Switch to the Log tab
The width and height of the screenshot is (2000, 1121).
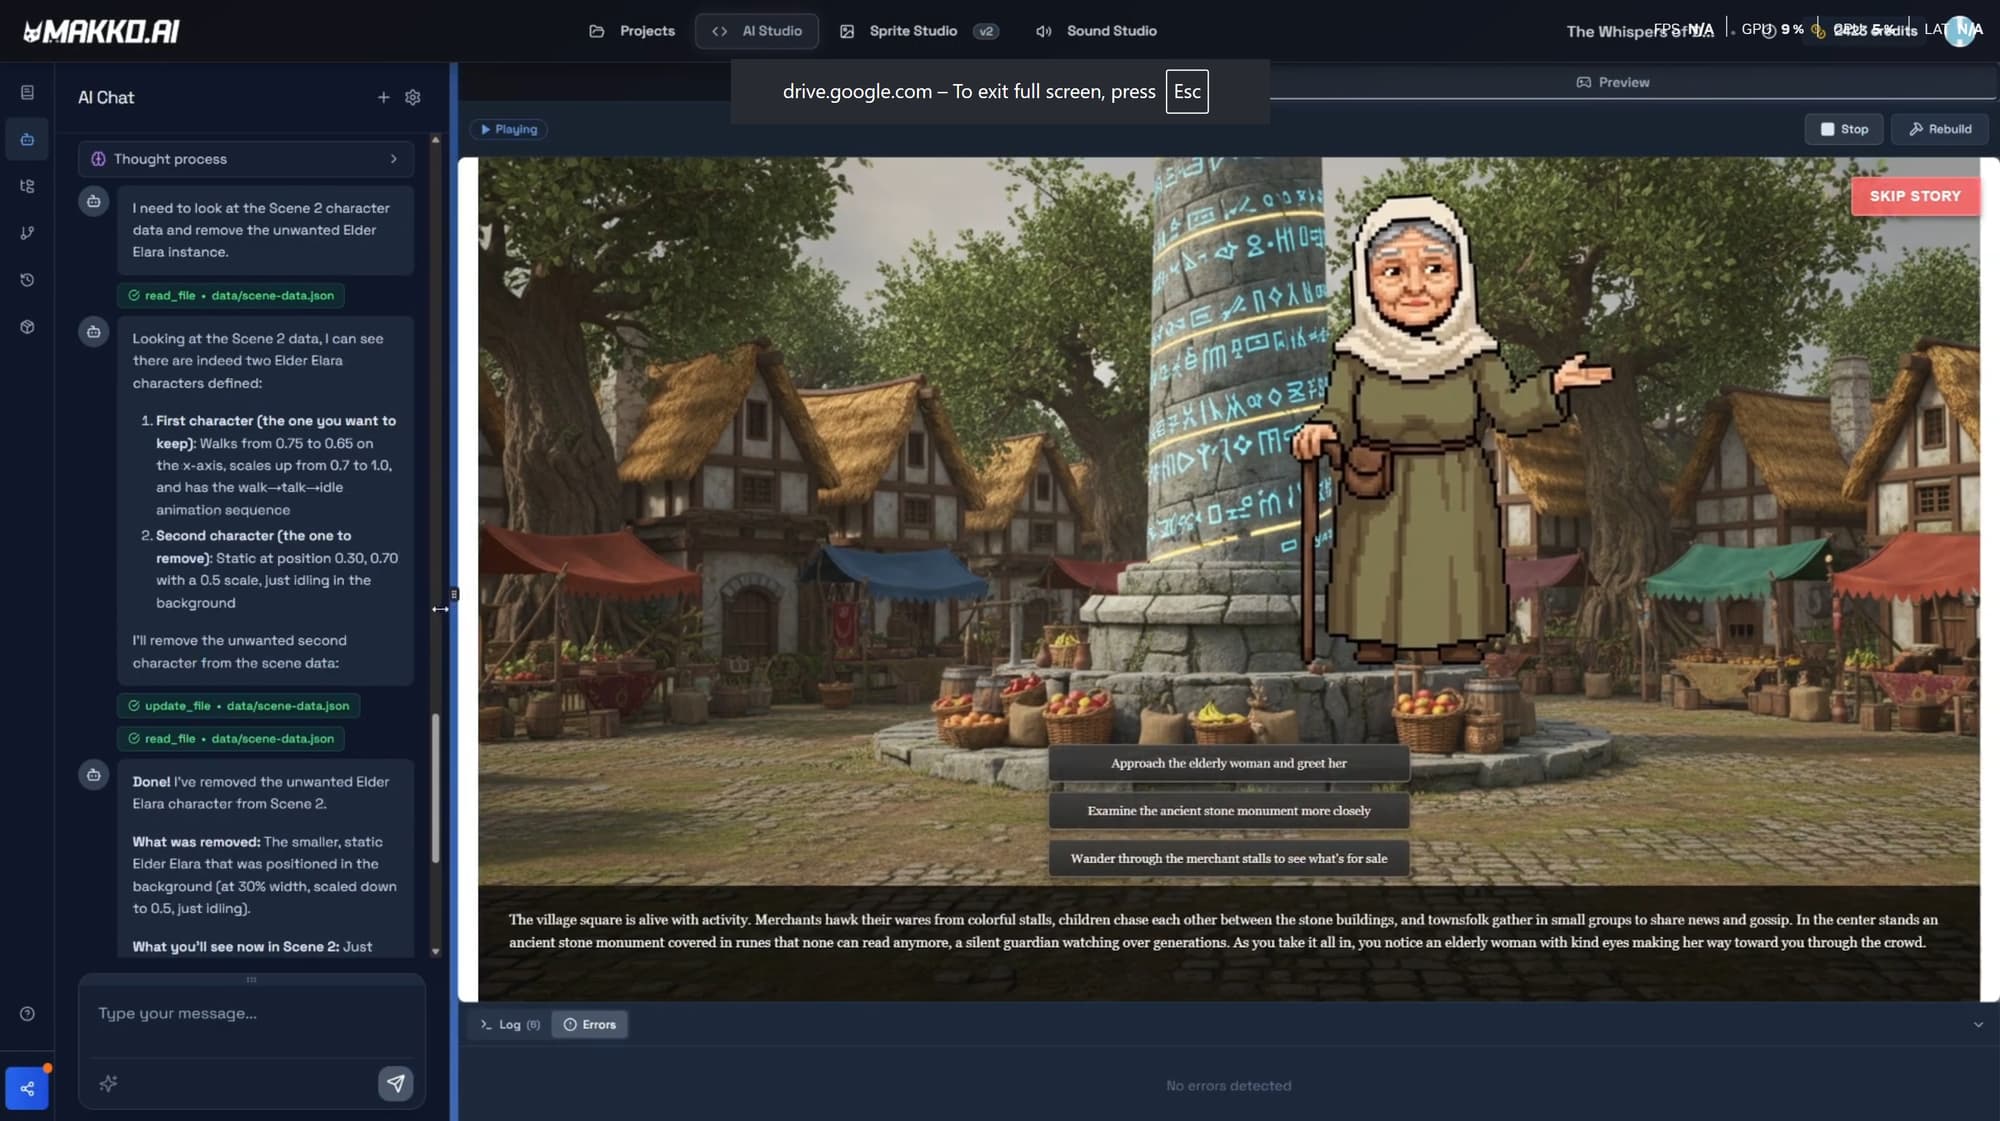click(509, 1025)
